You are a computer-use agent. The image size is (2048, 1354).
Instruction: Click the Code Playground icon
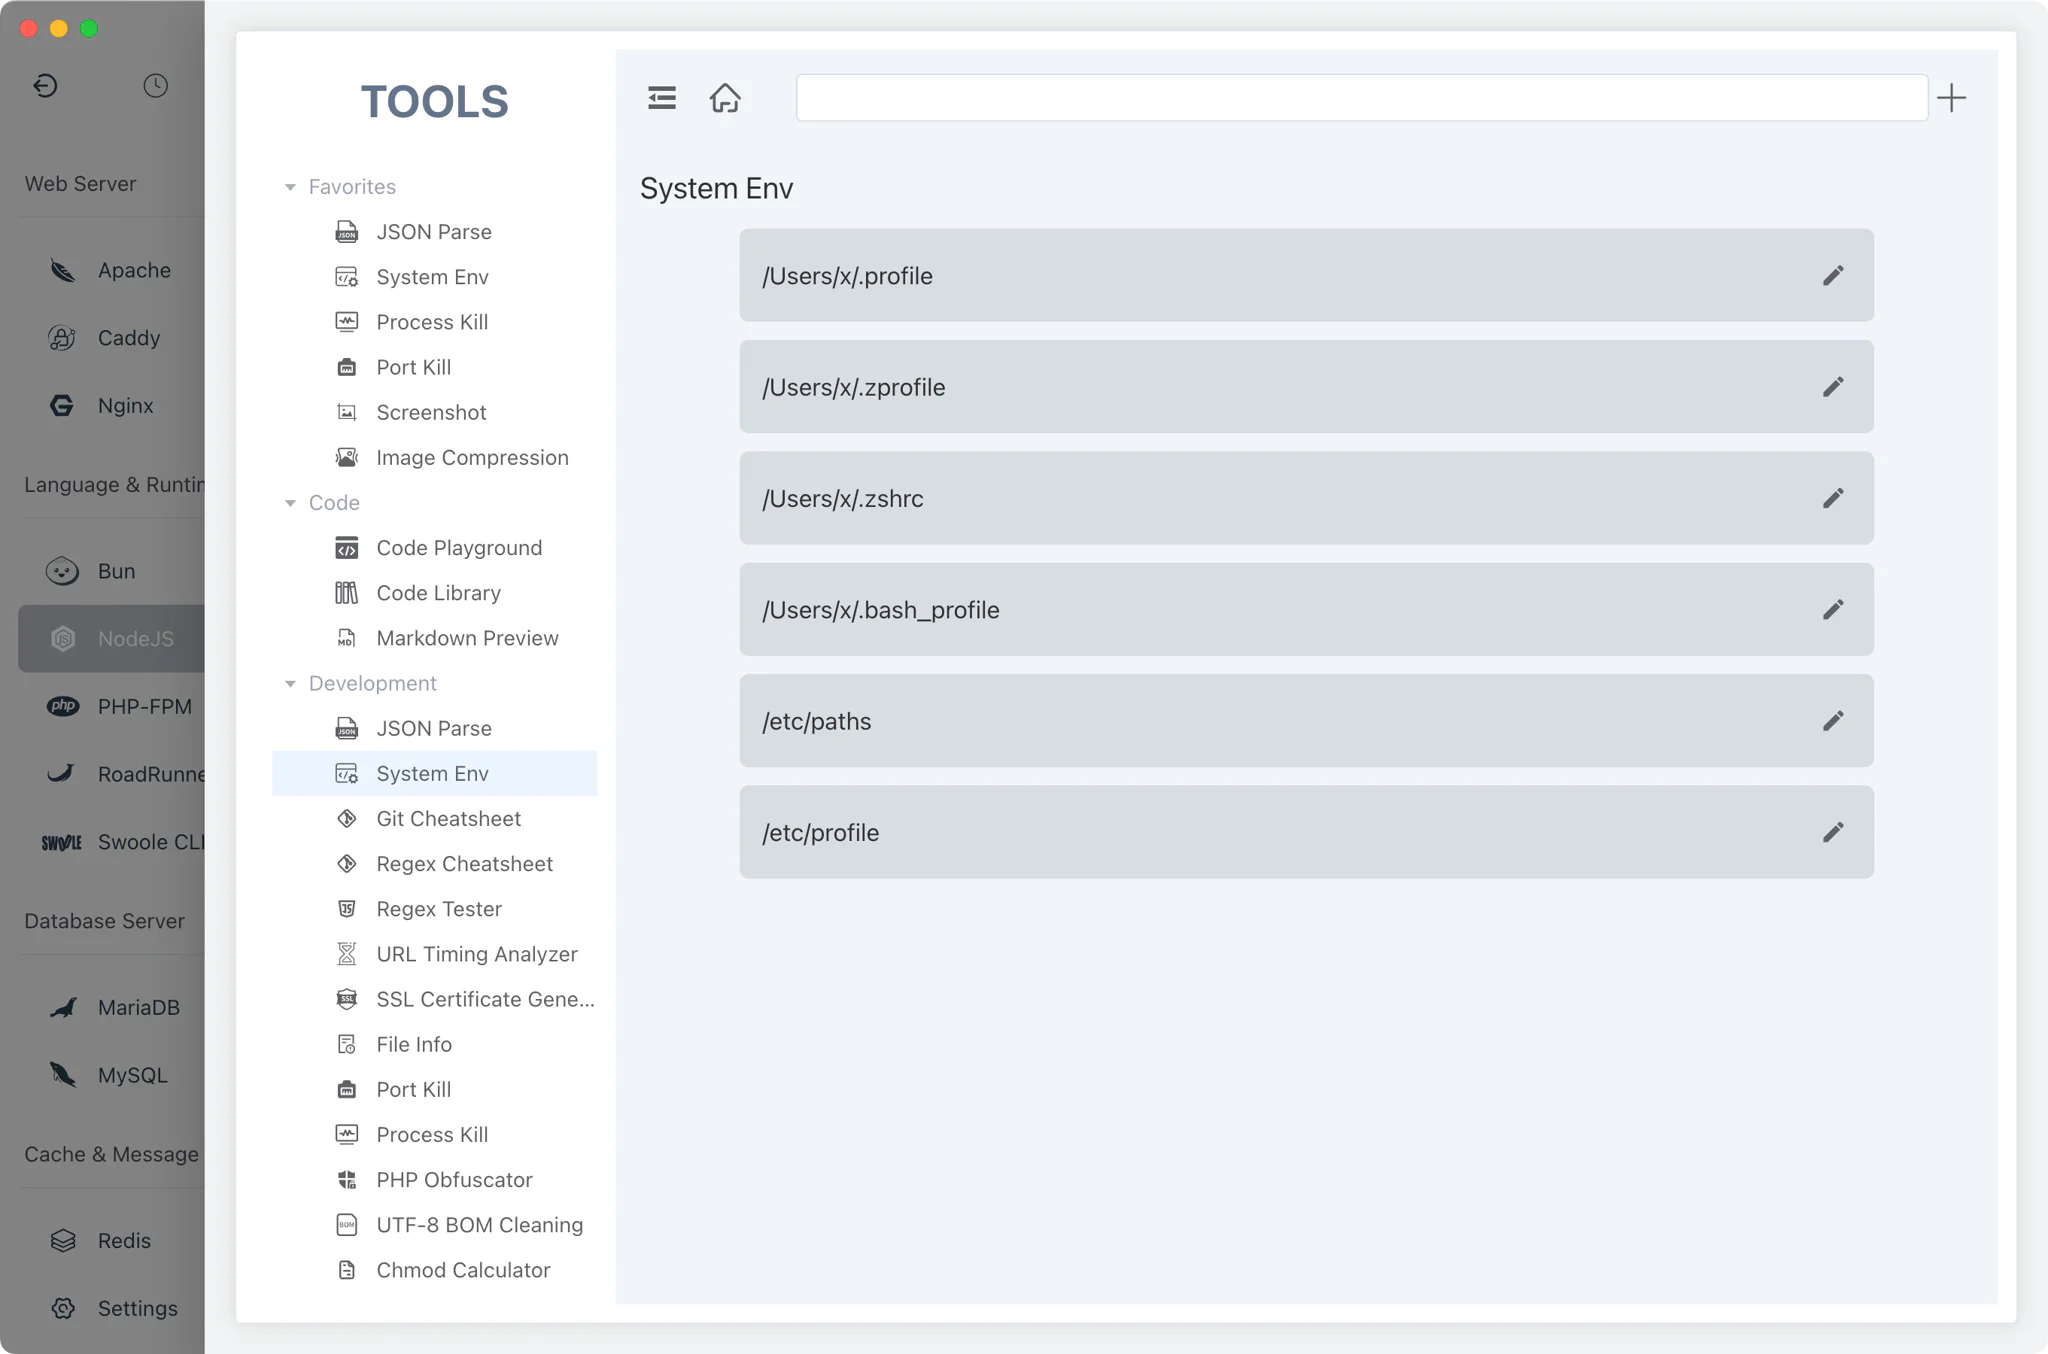click(346, 548)
